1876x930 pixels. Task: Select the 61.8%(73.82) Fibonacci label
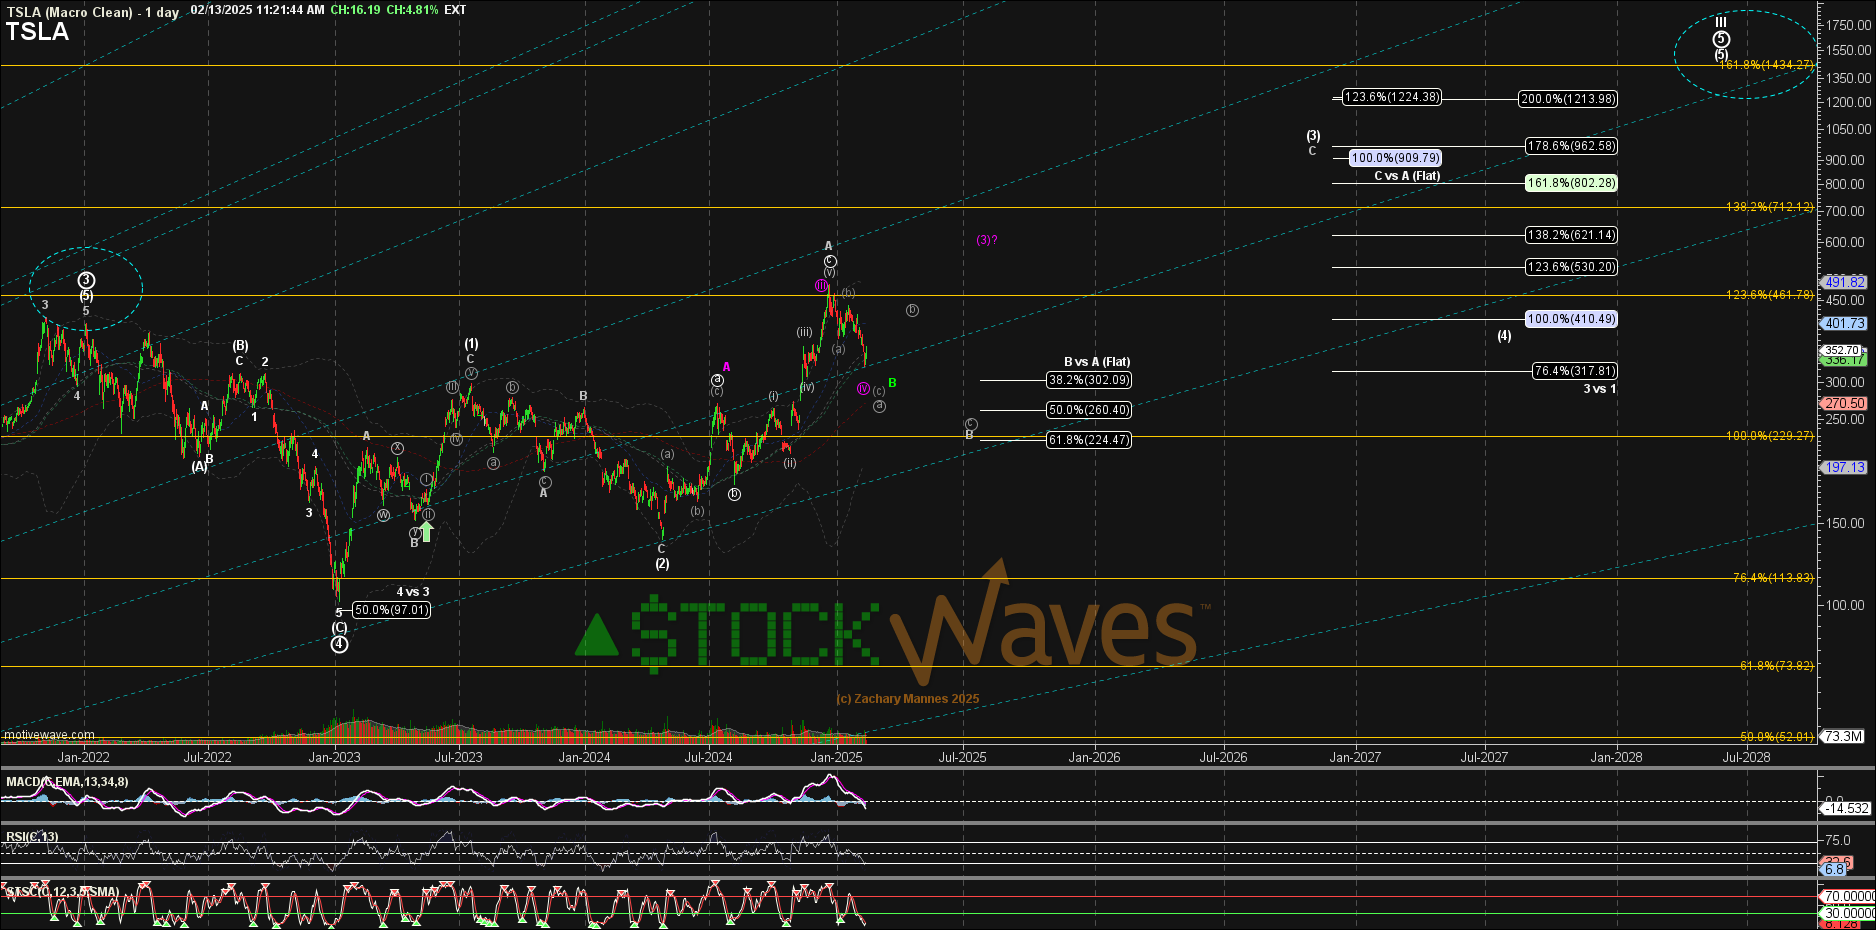(1777, 665)
